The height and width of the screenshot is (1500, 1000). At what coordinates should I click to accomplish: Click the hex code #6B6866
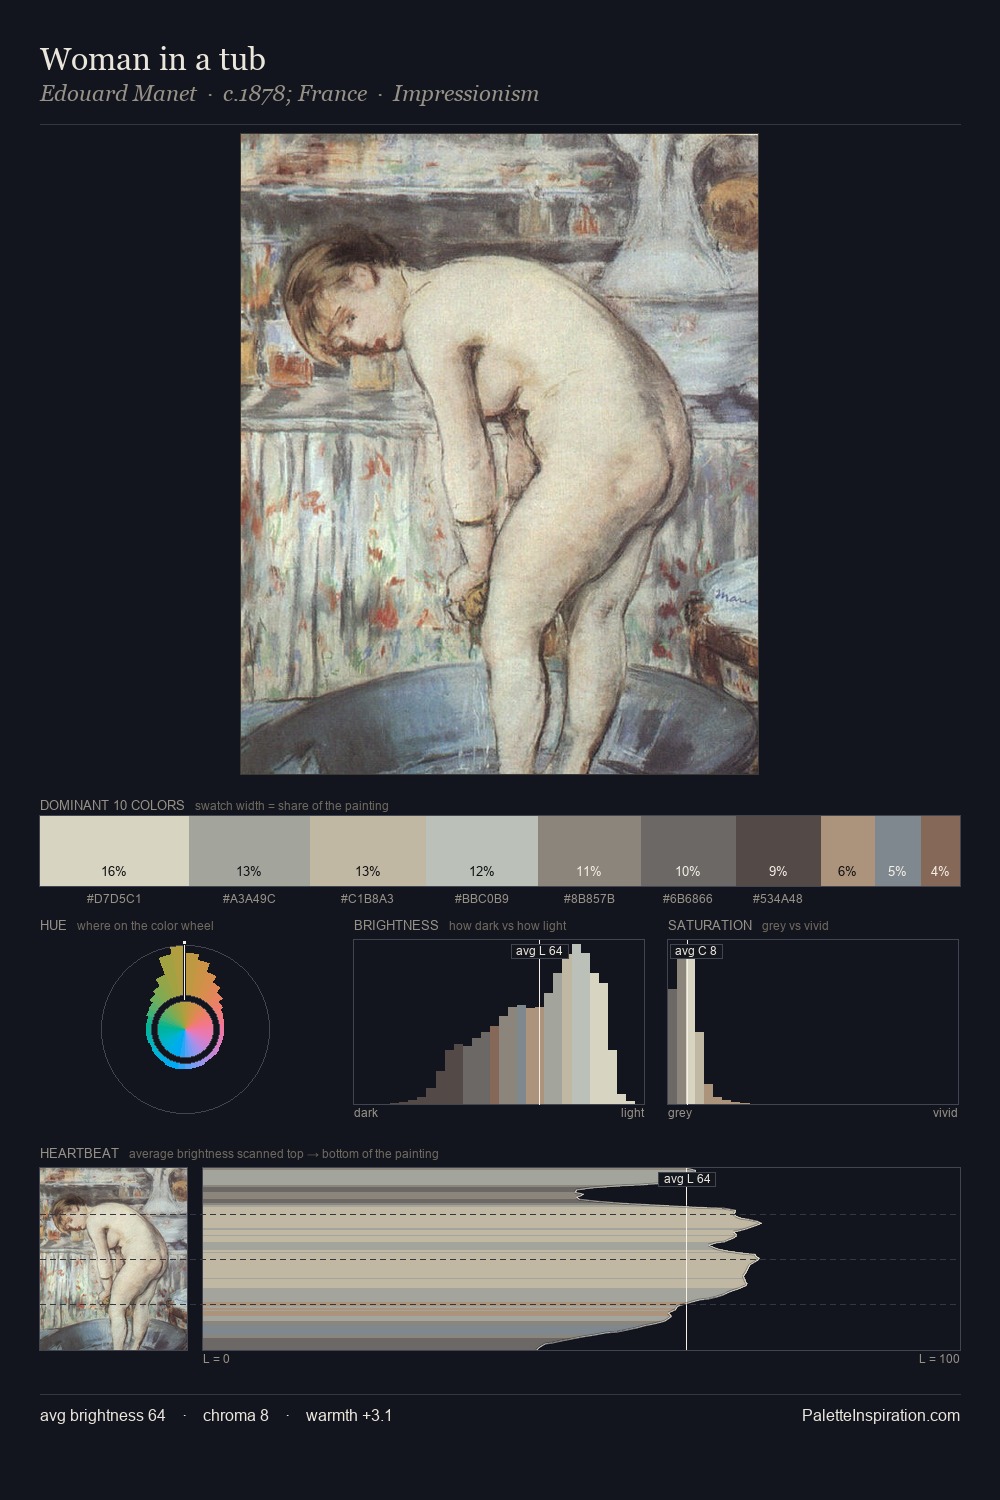tap(688, 899)
